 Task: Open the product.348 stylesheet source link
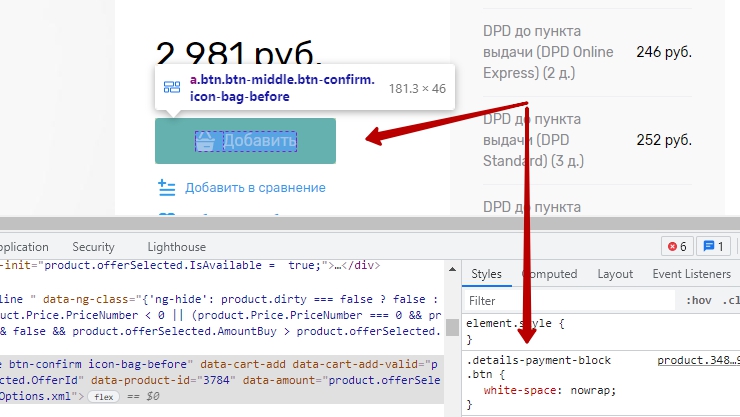pos(697,360)
